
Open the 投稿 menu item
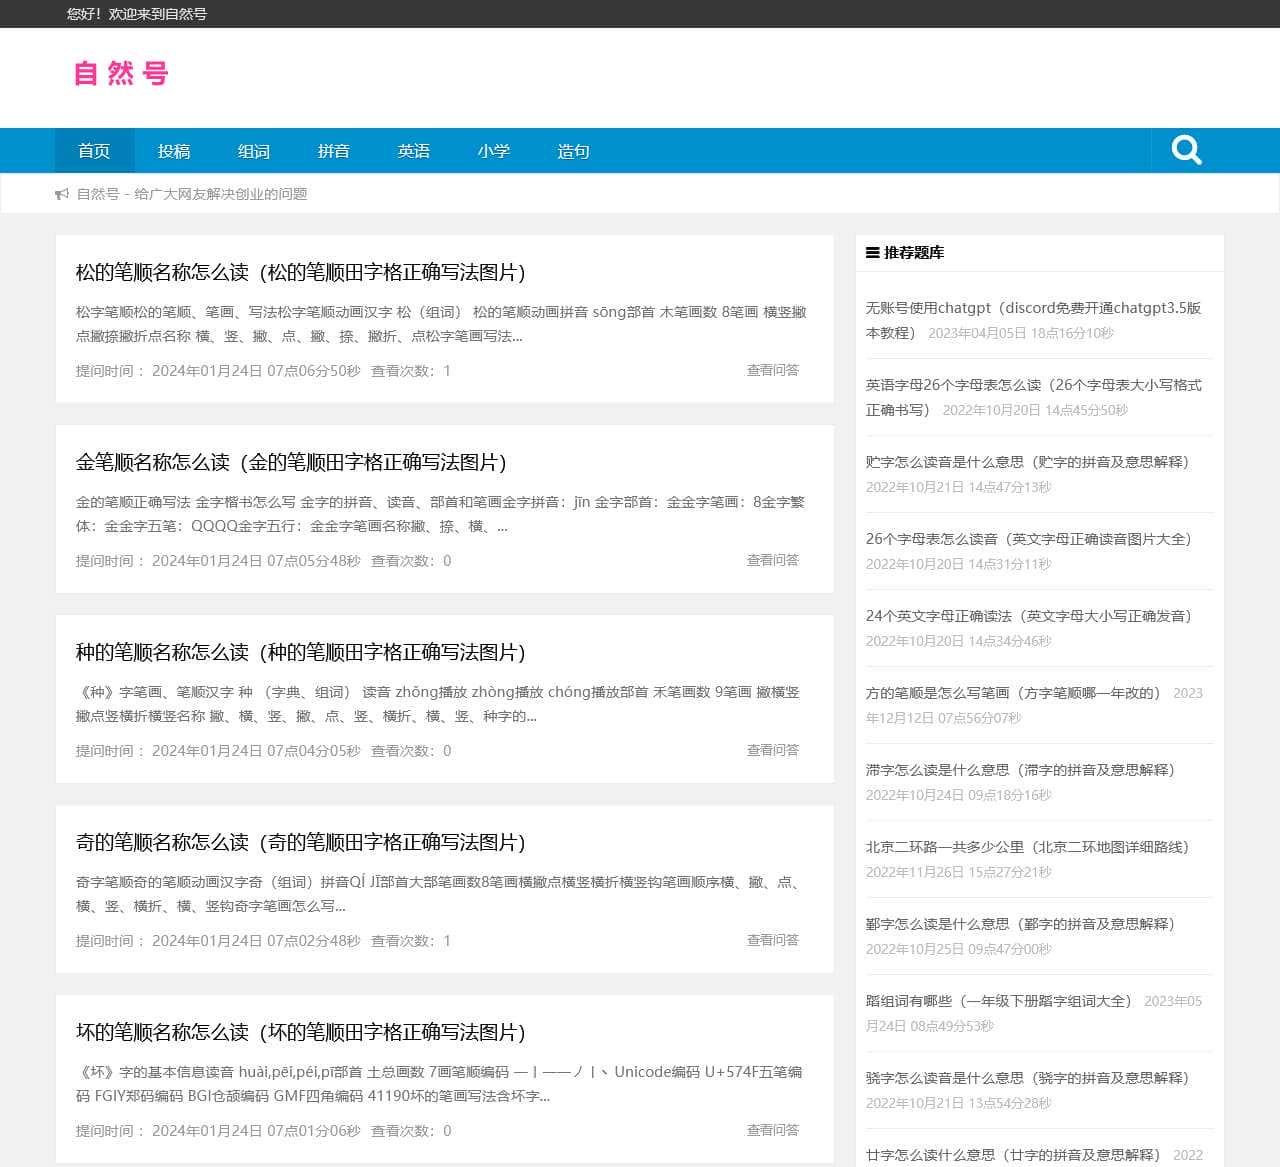[175, 151]
